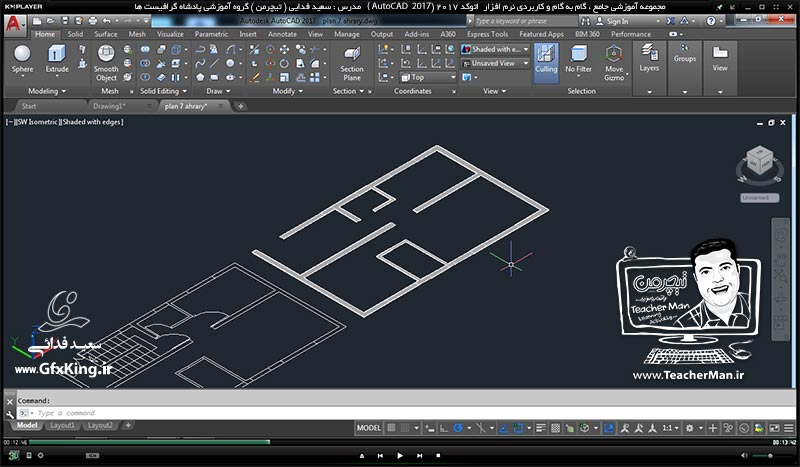Apply Smooth Object mesh tool
800x467 pixels.
click(x=106, y=63)
